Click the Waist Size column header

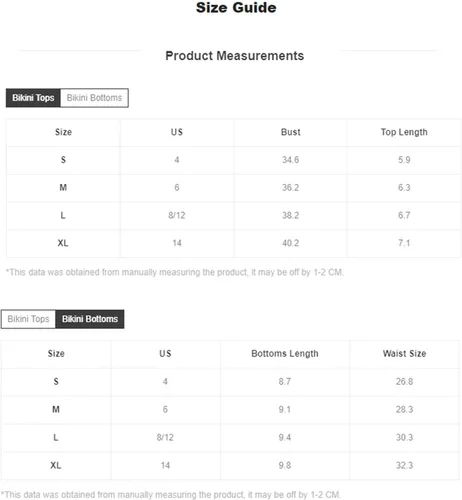click(404, 353)
